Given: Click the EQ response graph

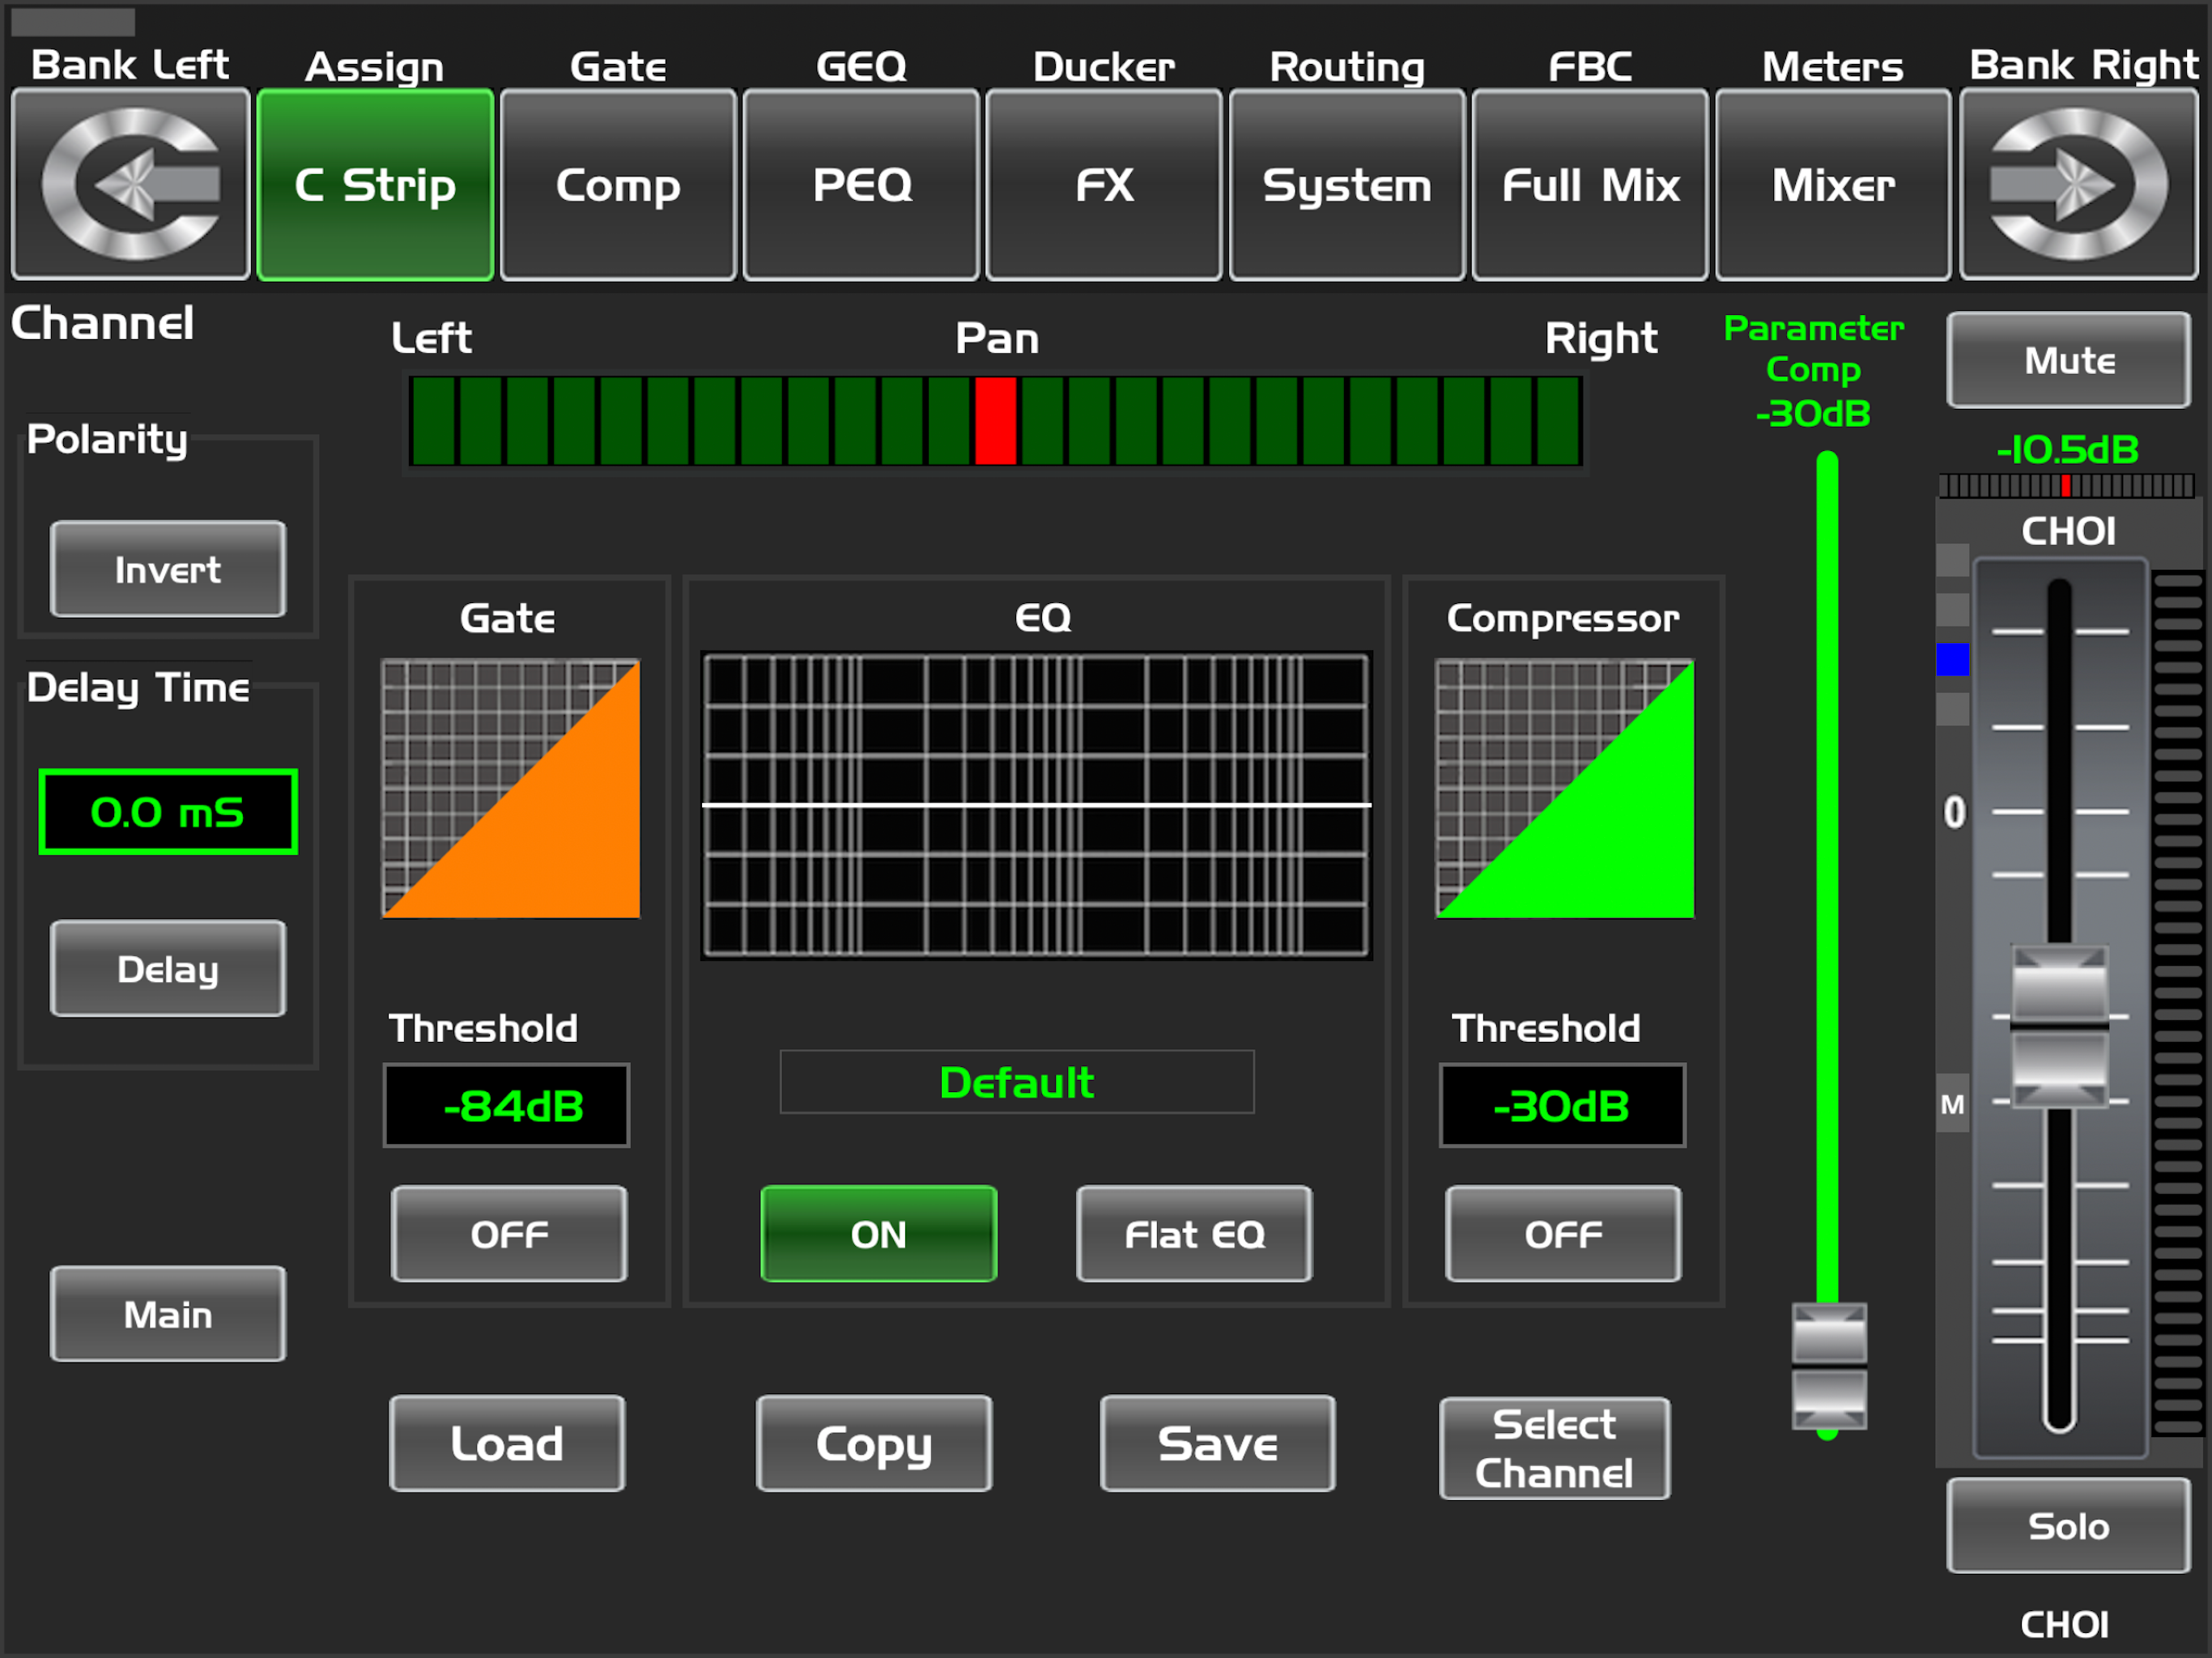Looking at the screenshot, I should coord(1036,805).
